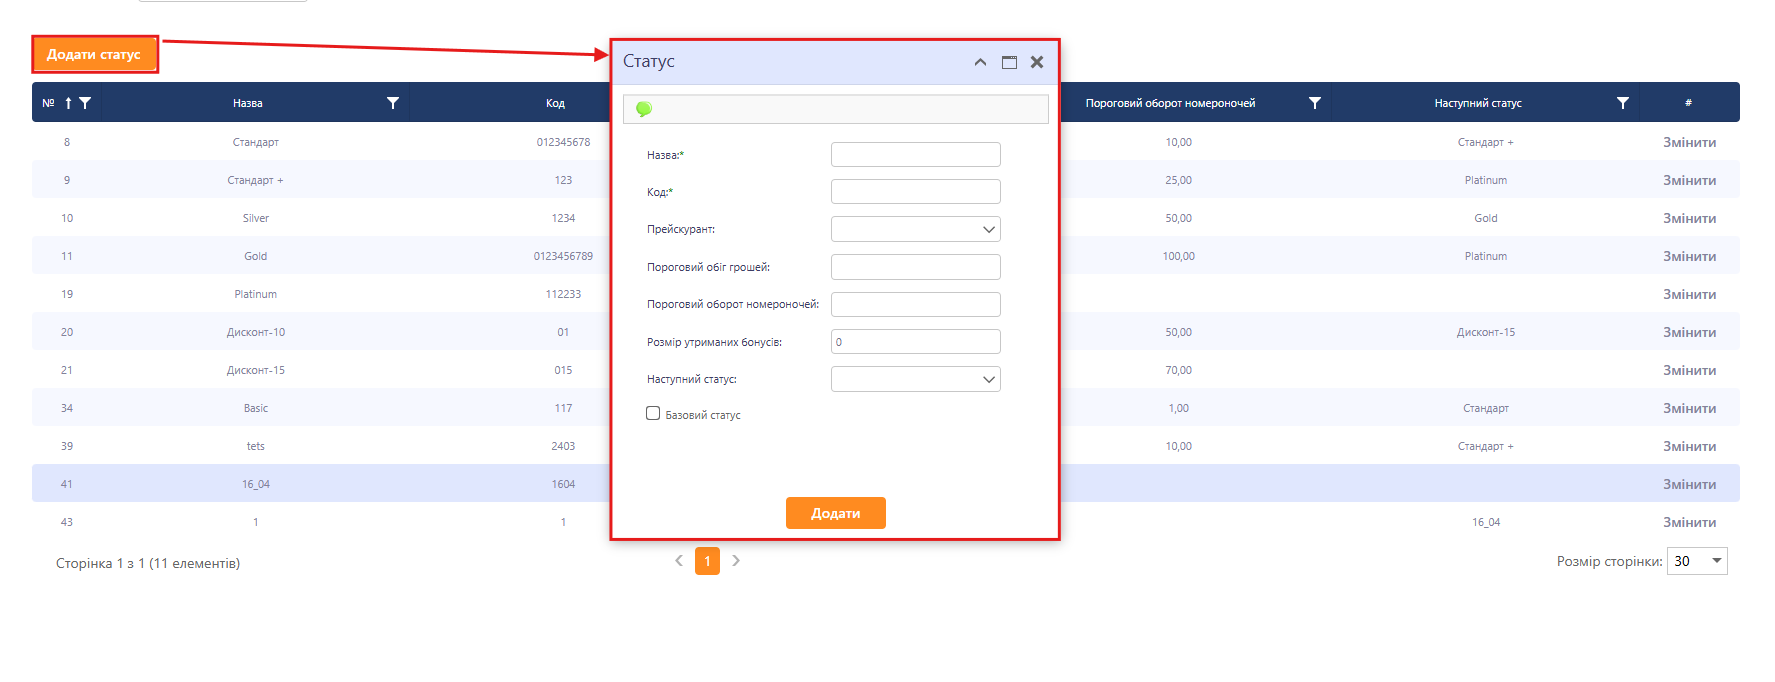Click Змінити link for Platinum row
Screen dimensions: 1775x682
(x=1689, y=294)
